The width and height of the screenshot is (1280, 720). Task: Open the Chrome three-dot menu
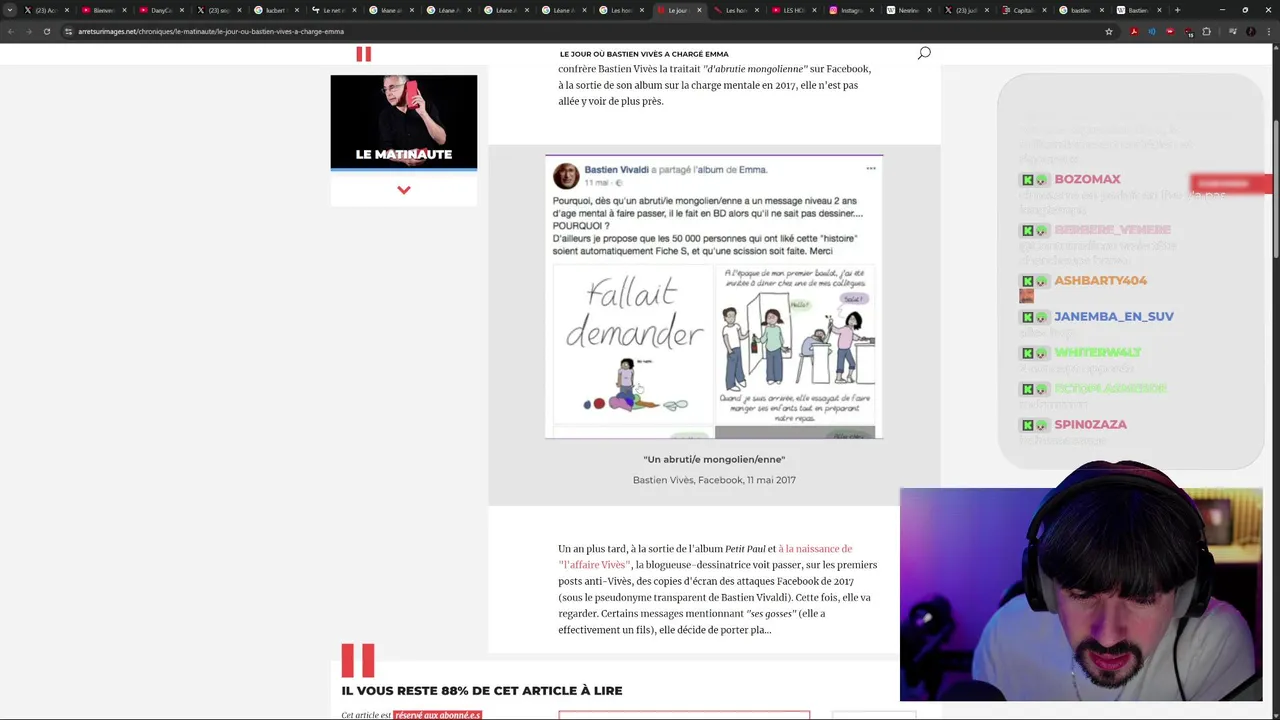point(1268,31)
